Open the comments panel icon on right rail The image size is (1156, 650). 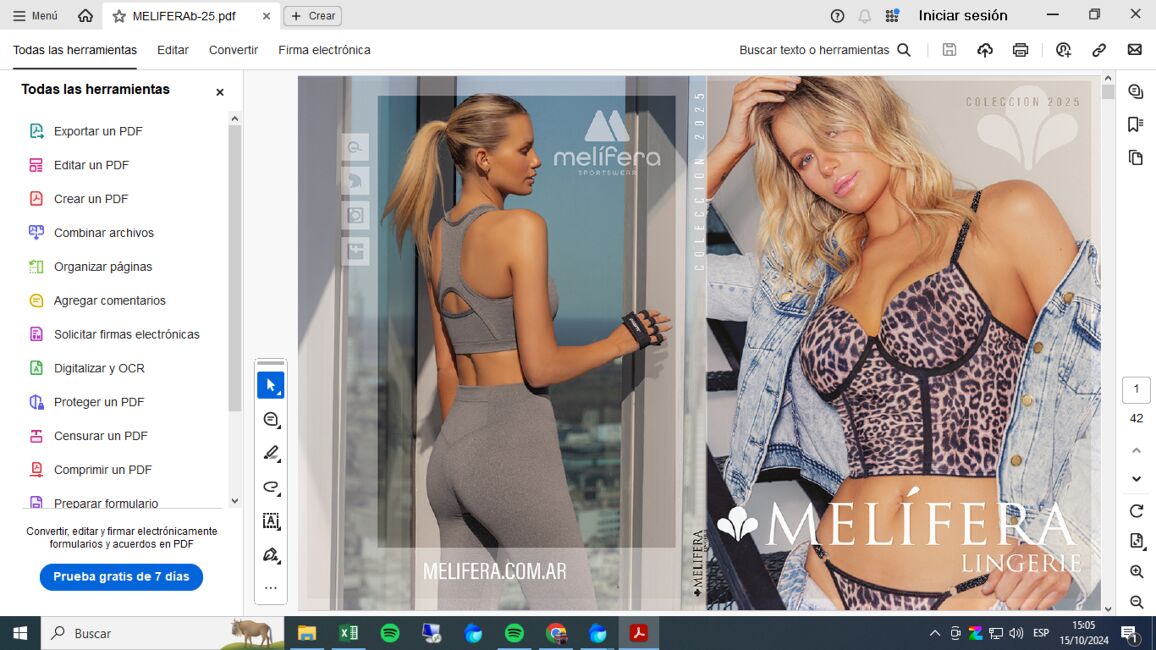pos(1135,91)
